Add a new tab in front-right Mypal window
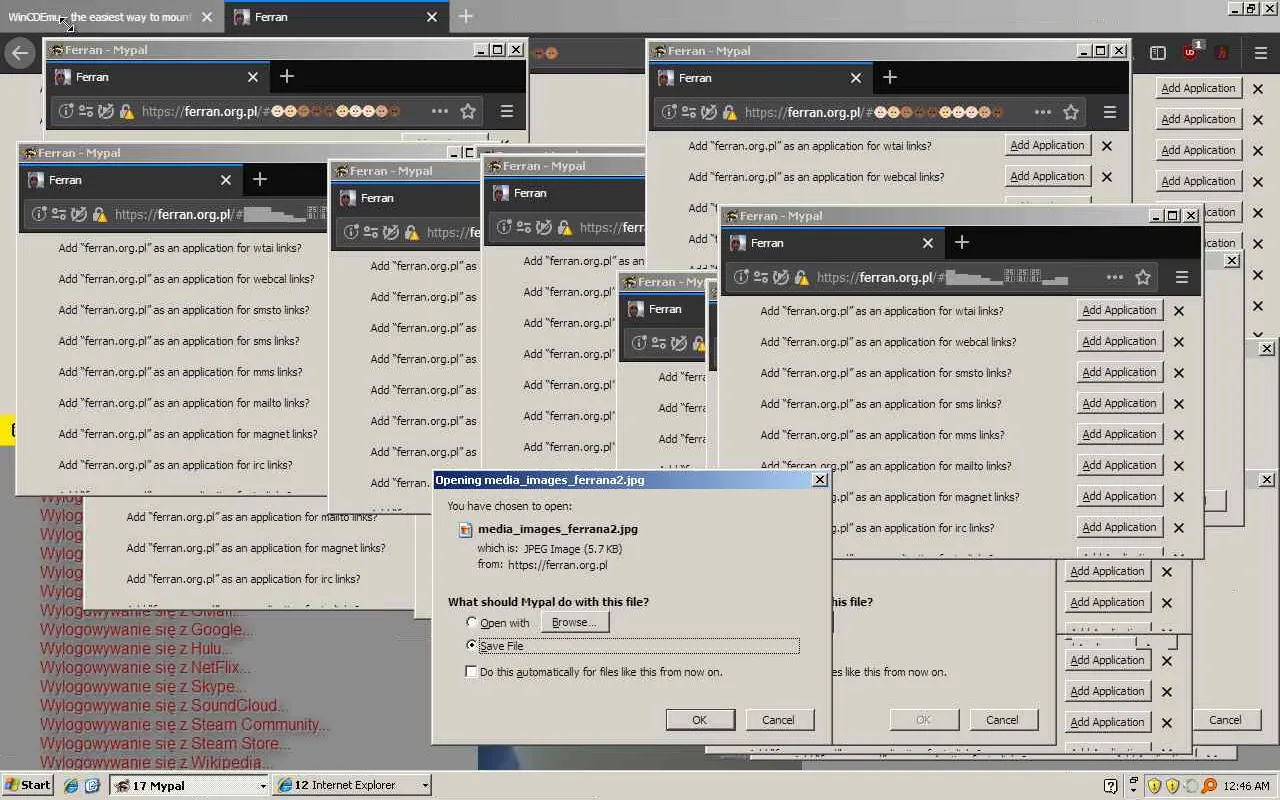The width and height of the screenshot is (1280, 800). click(962, 243)
